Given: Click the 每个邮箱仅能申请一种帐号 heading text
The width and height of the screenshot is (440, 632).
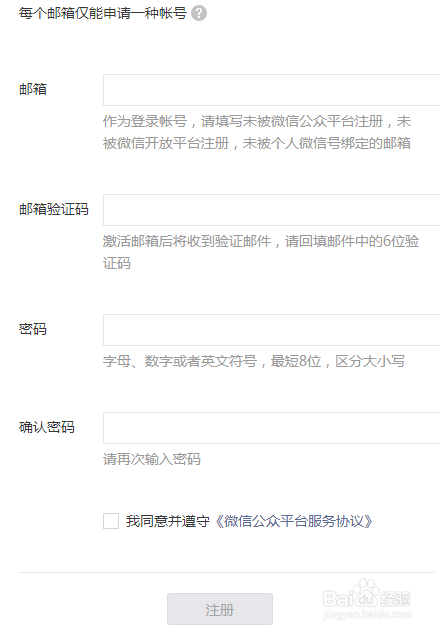Looking at the screenshot, I should (103, 13).
